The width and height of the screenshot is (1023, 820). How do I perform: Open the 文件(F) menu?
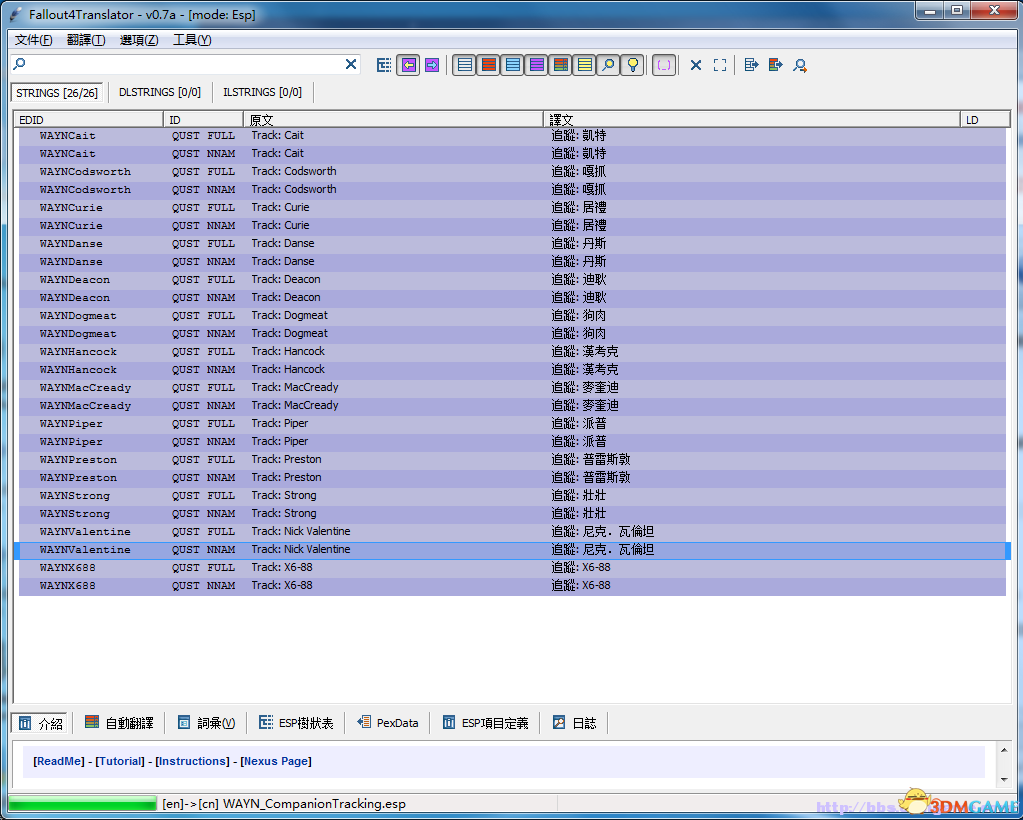tap(34, 40)
